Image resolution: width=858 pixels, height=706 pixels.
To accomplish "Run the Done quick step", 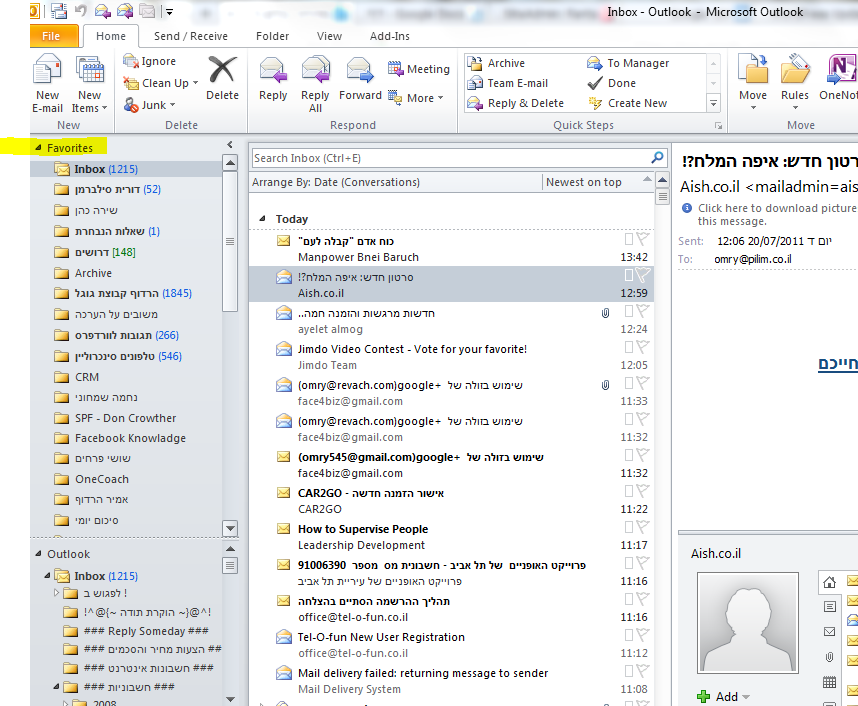I will click(612, 83).
